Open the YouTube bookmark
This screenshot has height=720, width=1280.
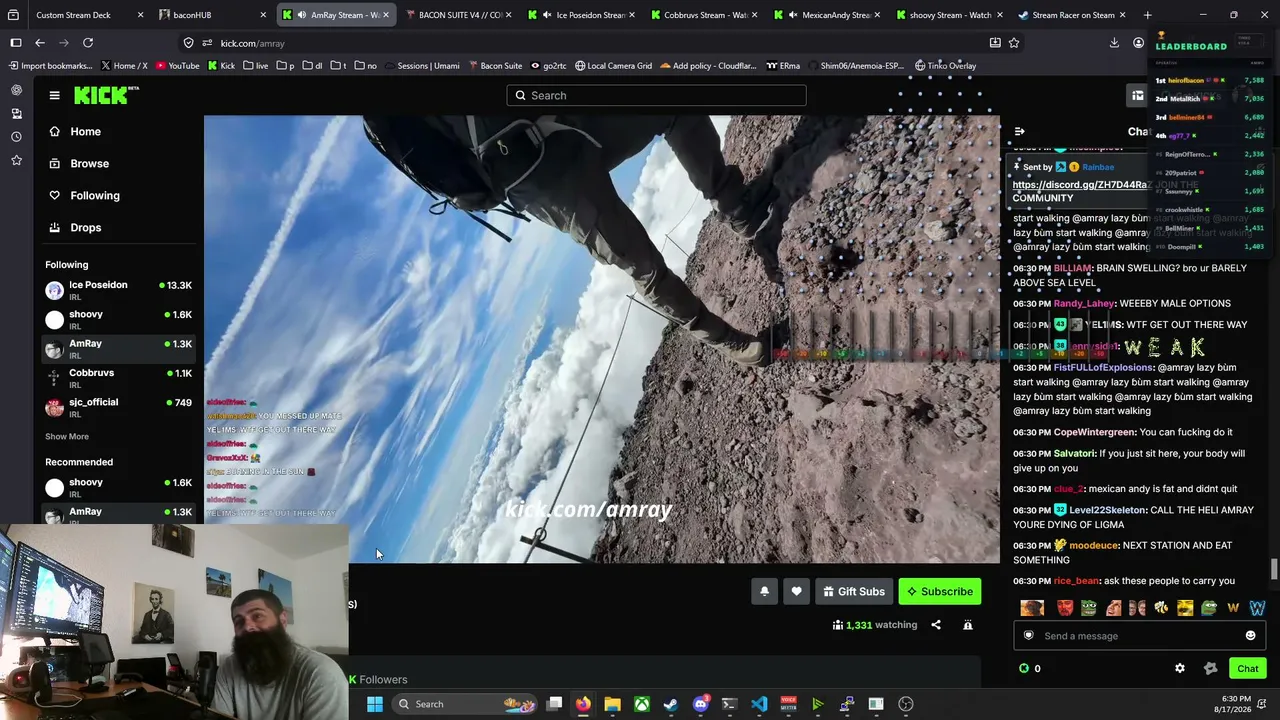(x=177, y=66)
